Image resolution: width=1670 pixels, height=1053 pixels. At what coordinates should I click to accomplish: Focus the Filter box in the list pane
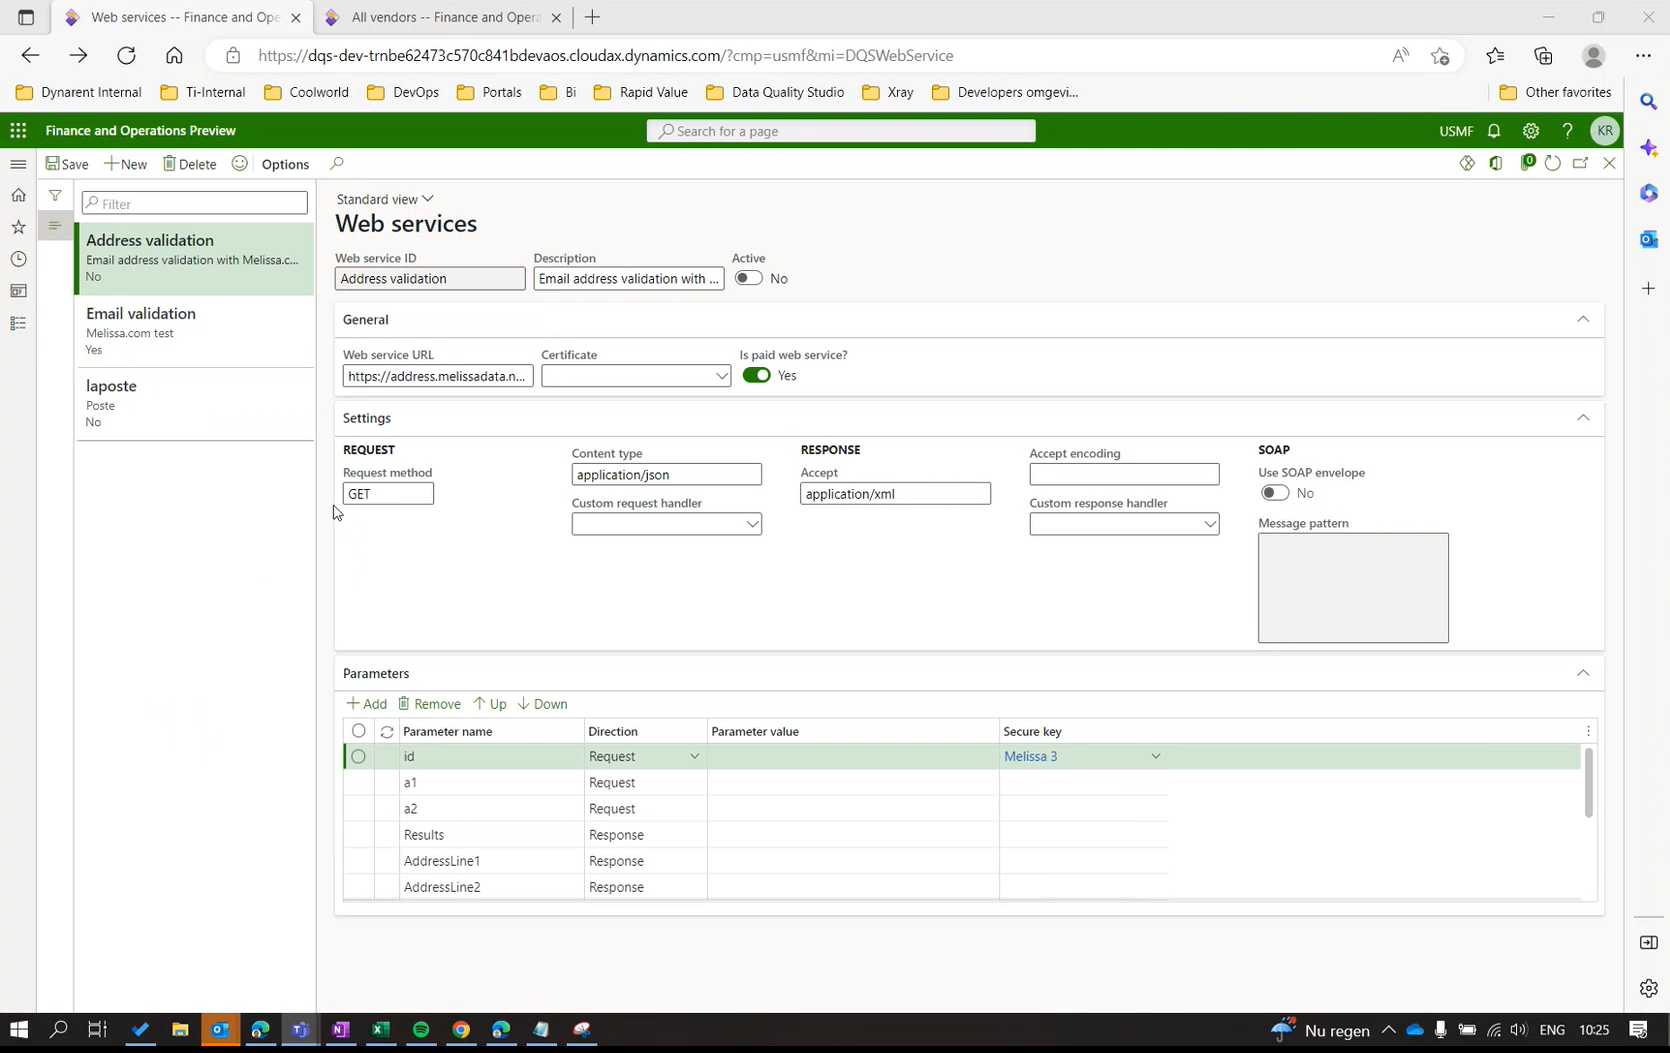pyautogui.click(x=195, y=203)
